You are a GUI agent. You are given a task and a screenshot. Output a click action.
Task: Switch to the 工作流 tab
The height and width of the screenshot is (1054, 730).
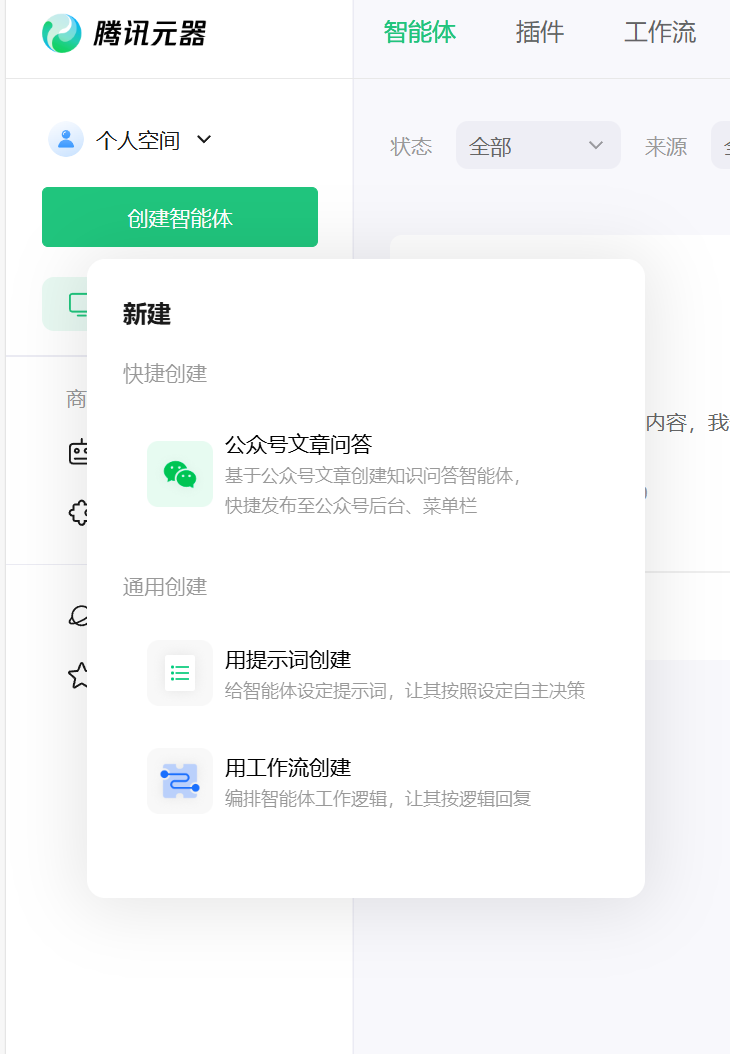tap(659, 32)
